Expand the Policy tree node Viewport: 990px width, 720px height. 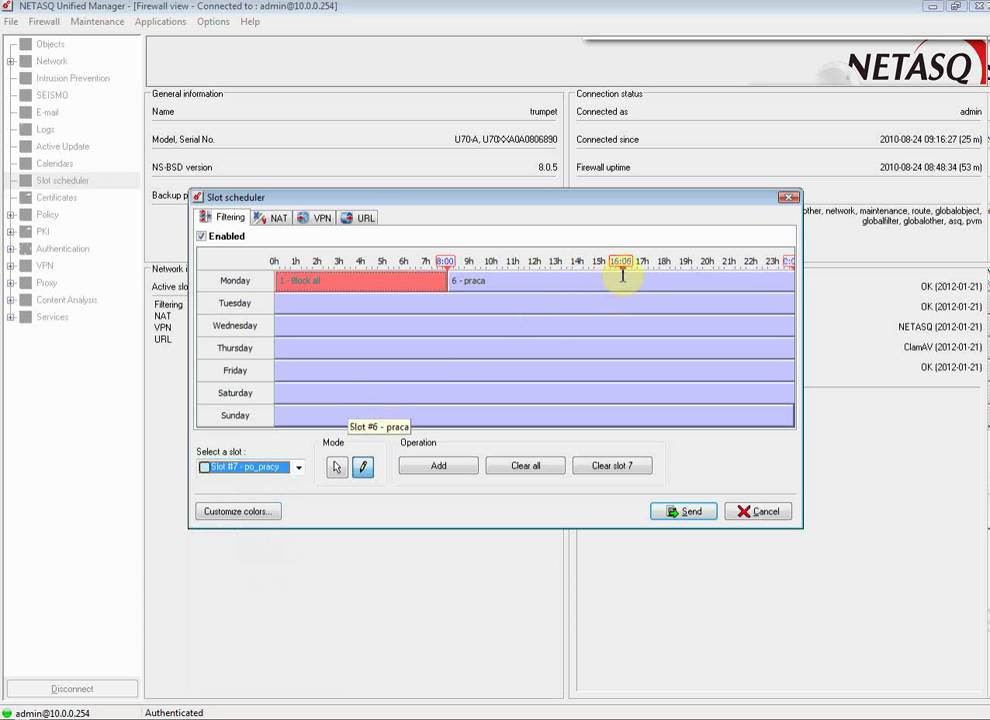point(11,215)
